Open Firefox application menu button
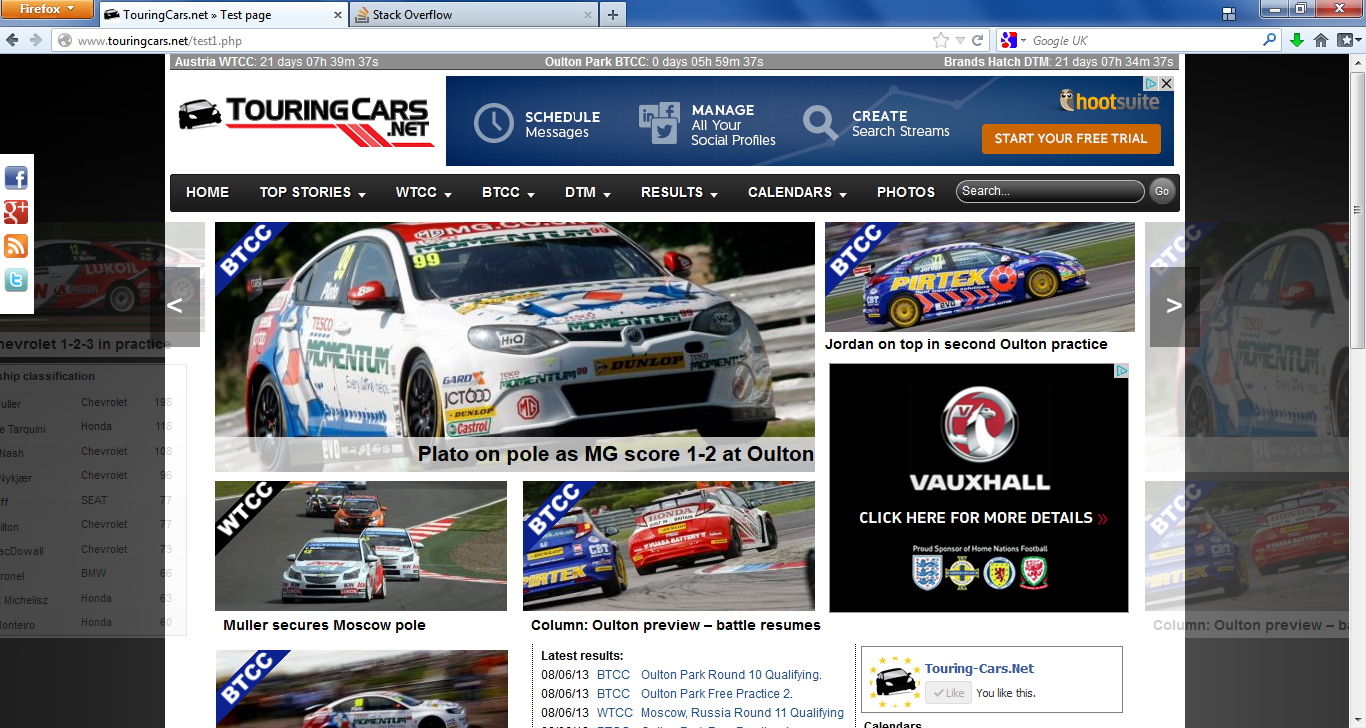Image resolution: width=1366 pixels, height=728 pixels. [x=47, y=10]
